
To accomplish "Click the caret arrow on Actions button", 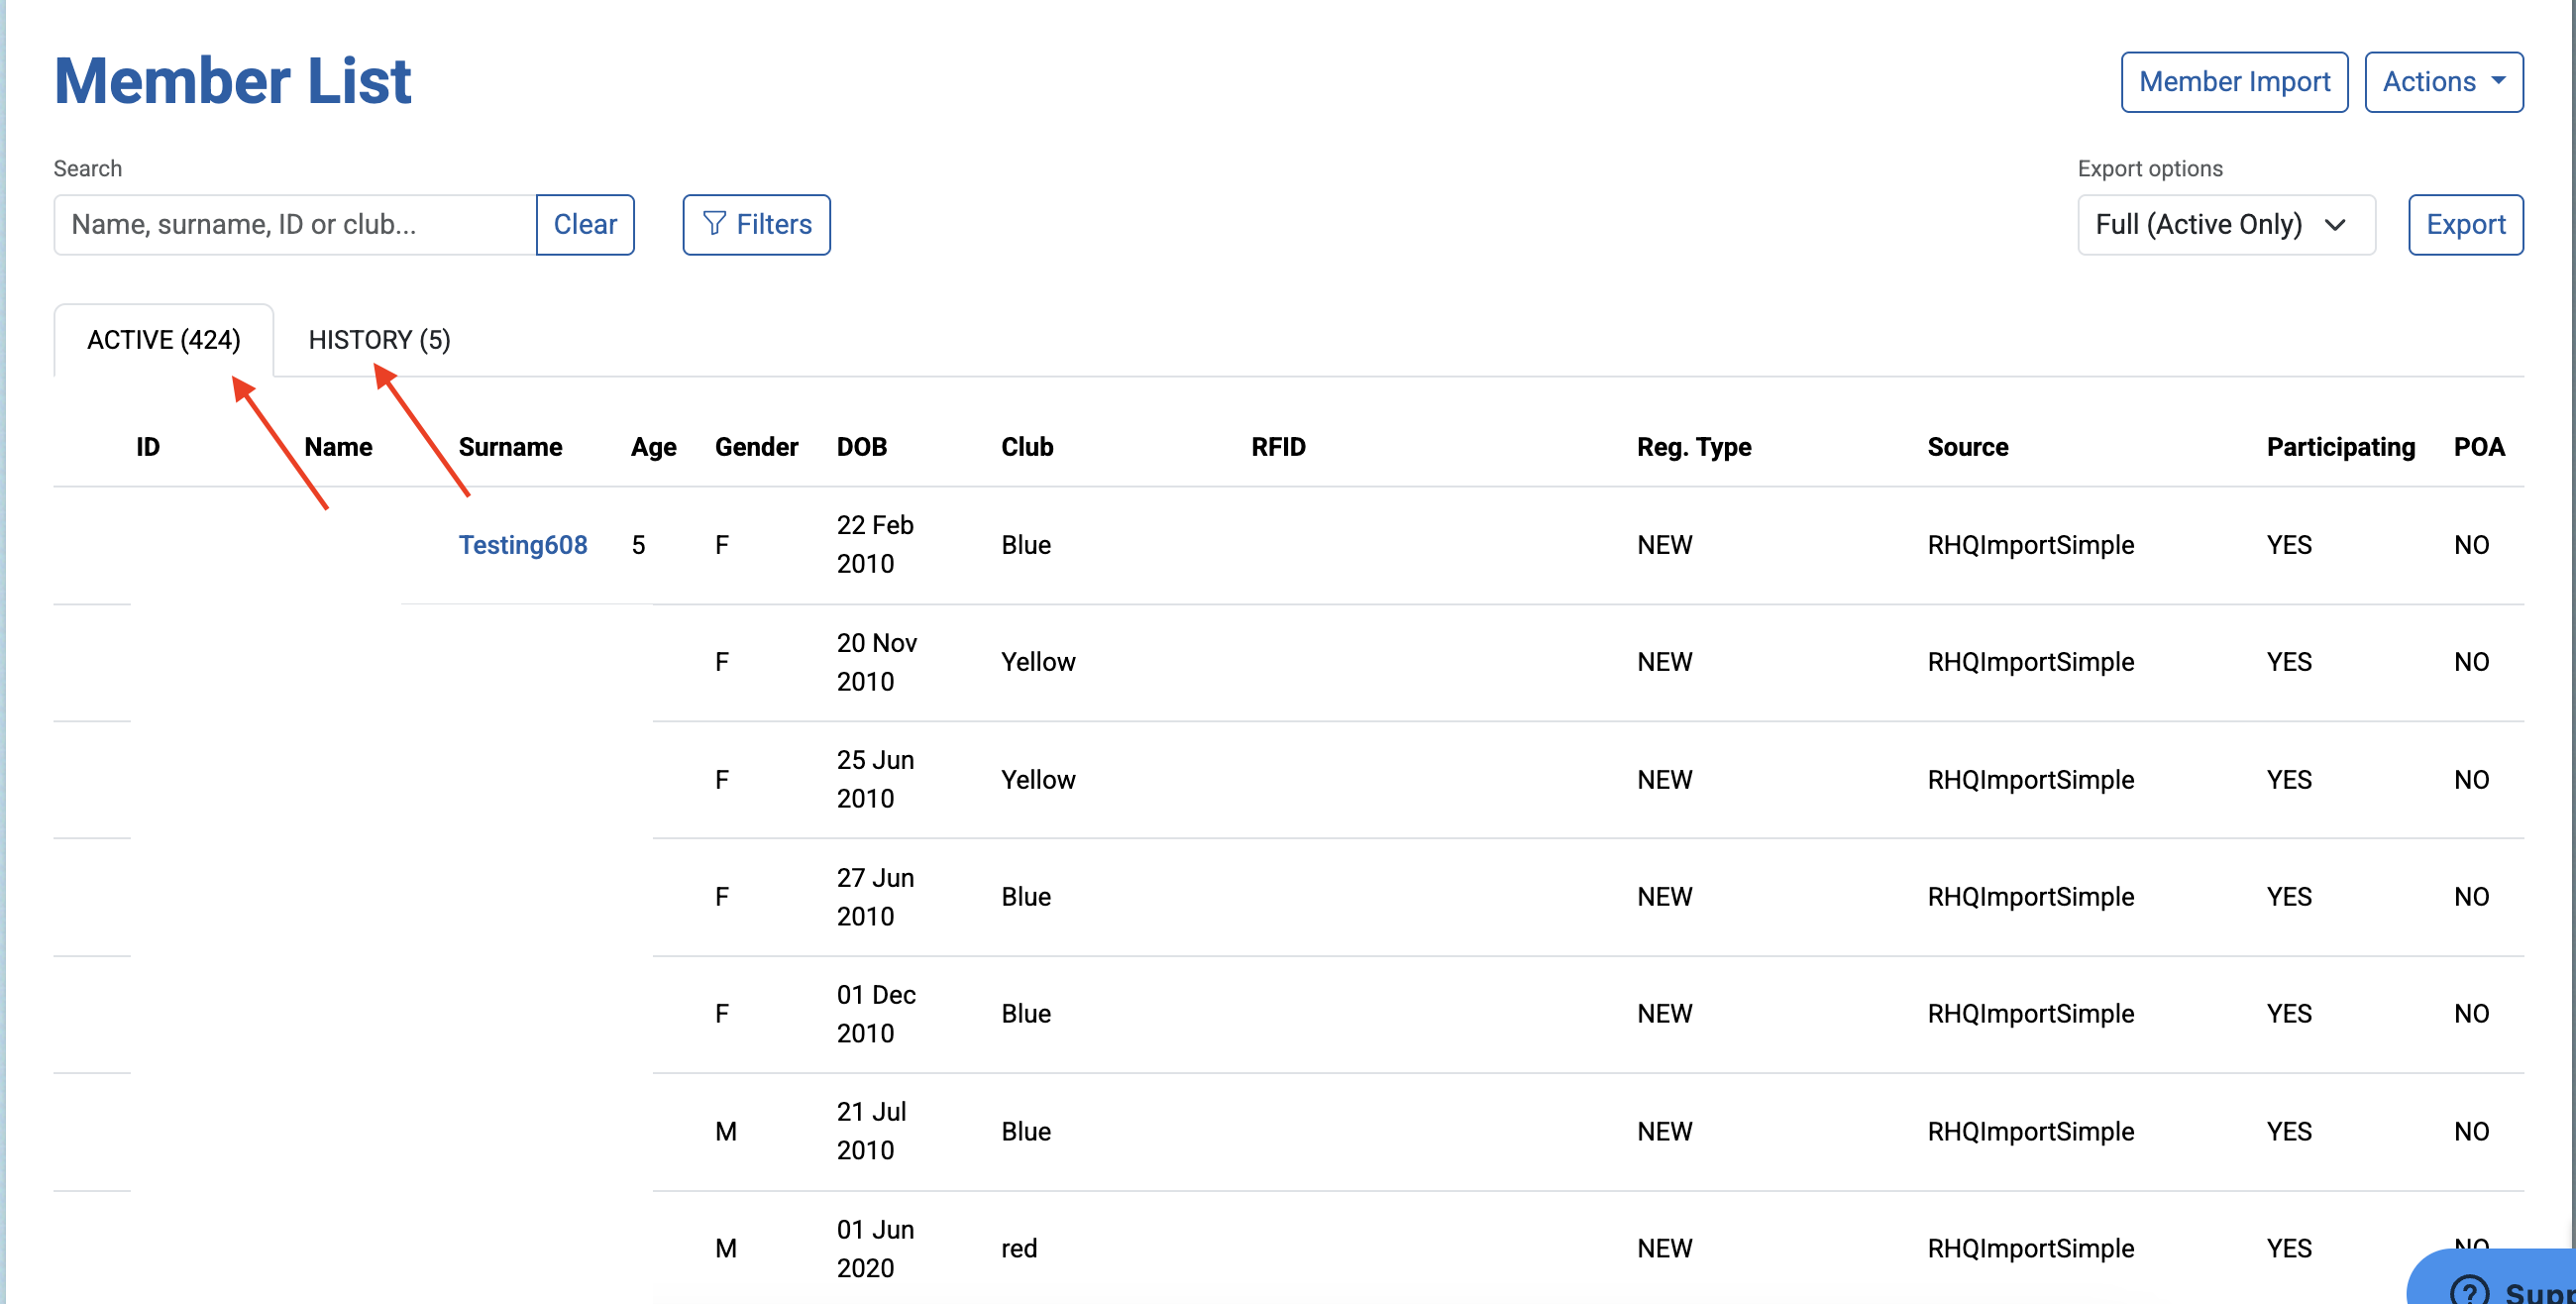I will click(x=2498, y=80).
